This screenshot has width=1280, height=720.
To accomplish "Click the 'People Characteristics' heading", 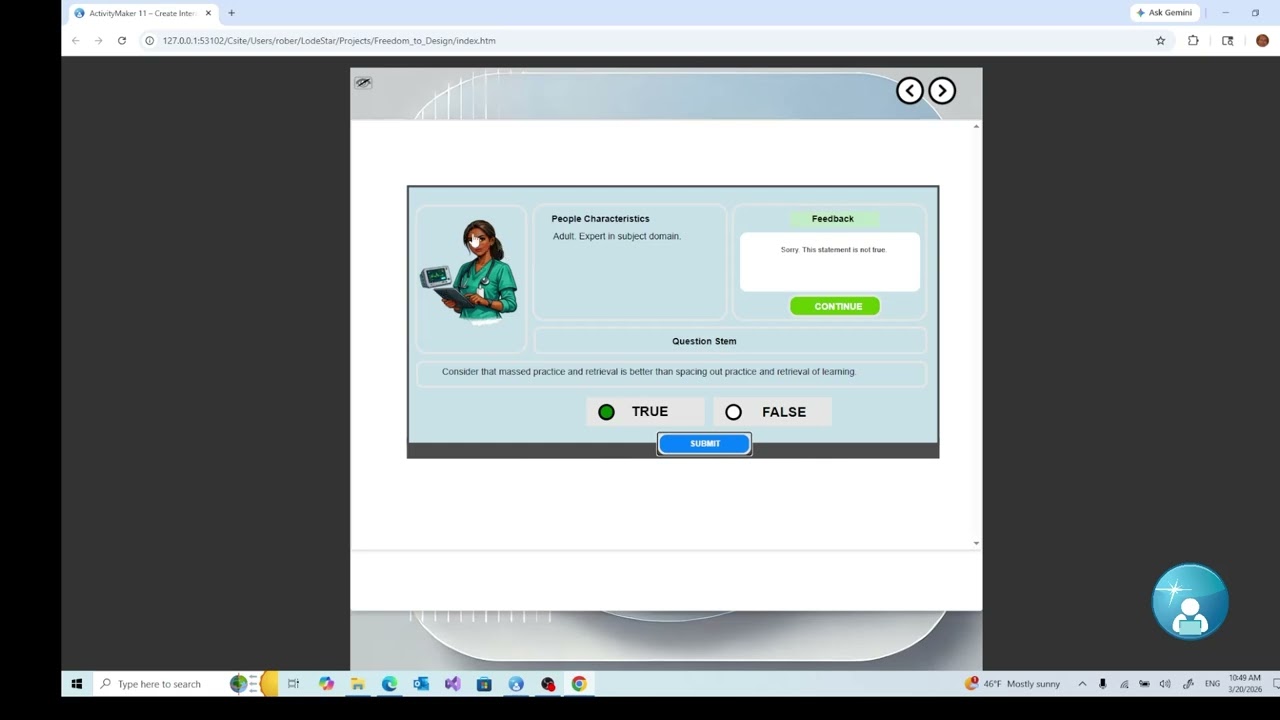I will 600,218.
